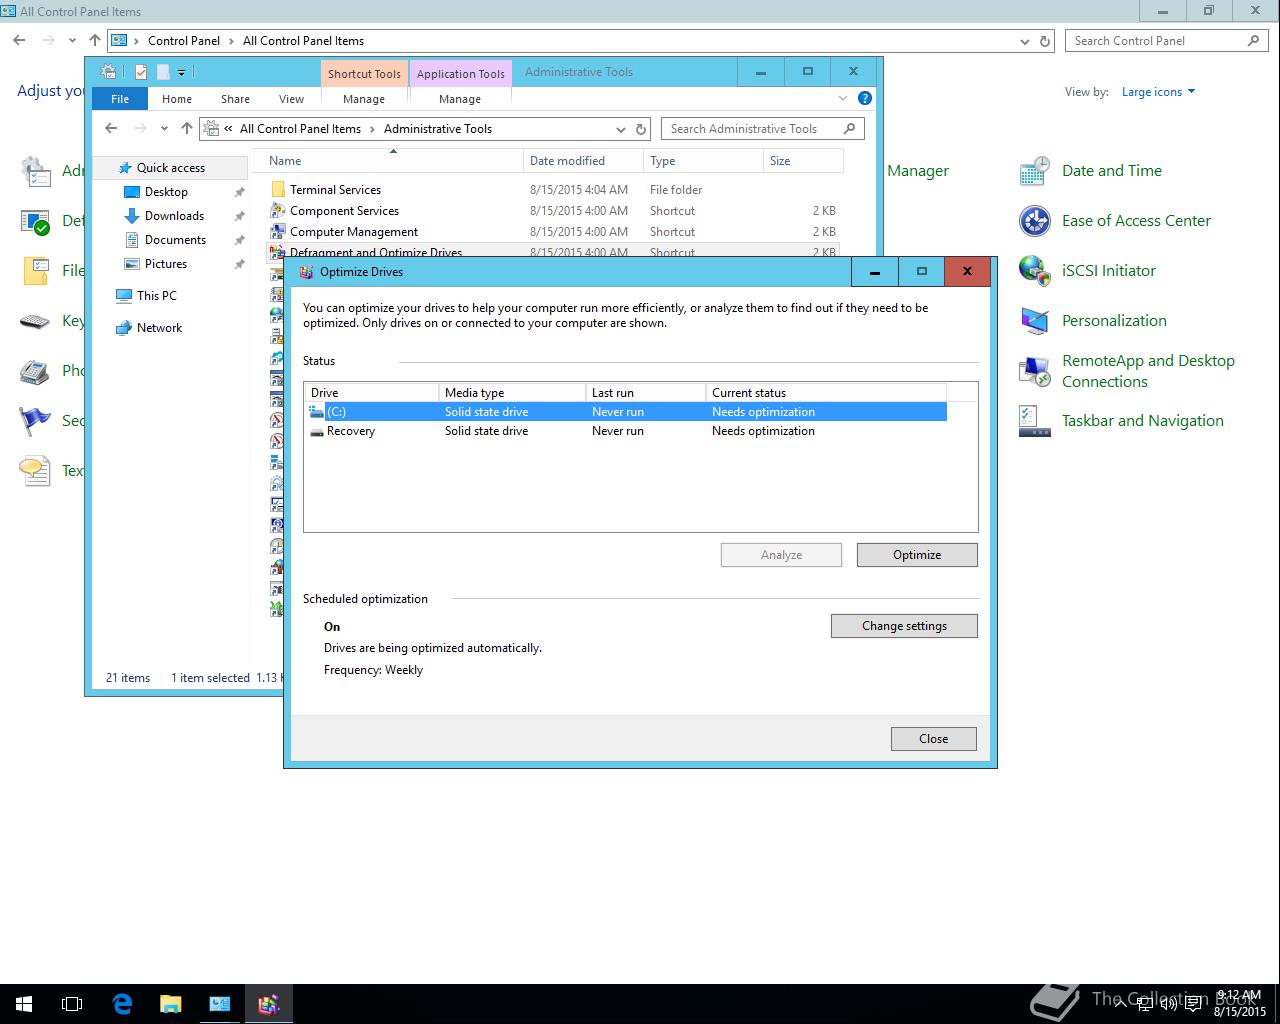Go back in Administrative Tools window
The width and height of the screenshot is (1280, 1024).
(x=111, y=128)
